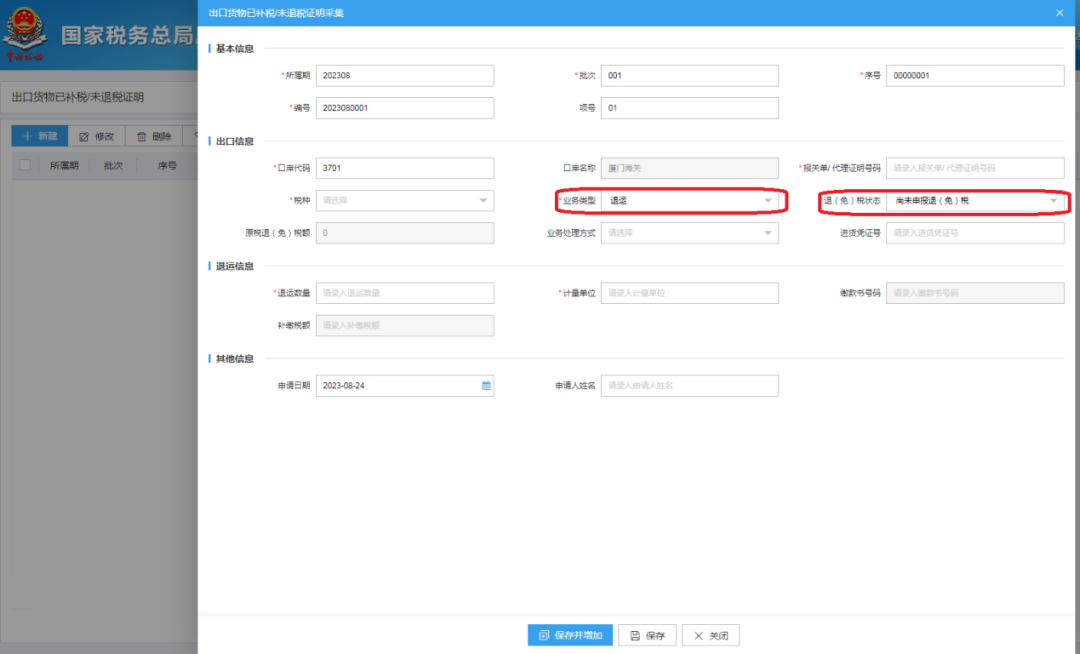This screenshot has height=654, width=1080.
Task: Click 删除 button in background window
Action: [x=154, y=136]
